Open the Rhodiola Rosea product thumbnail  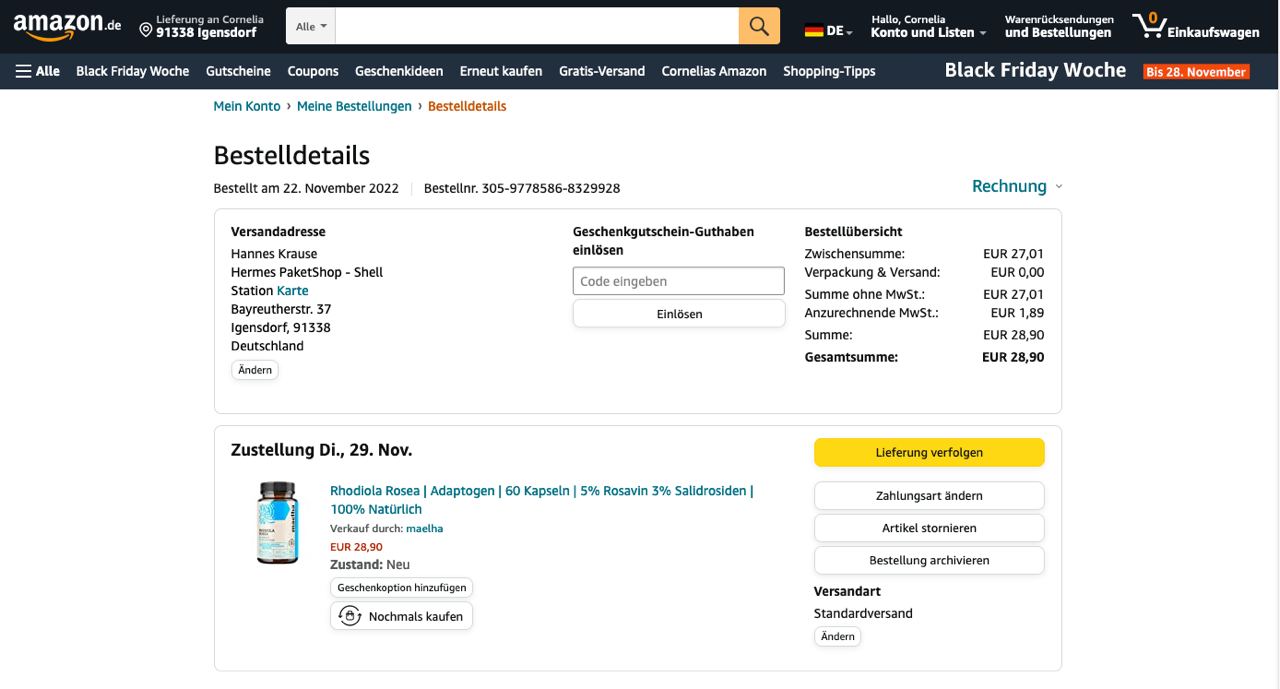click(277, 523)
